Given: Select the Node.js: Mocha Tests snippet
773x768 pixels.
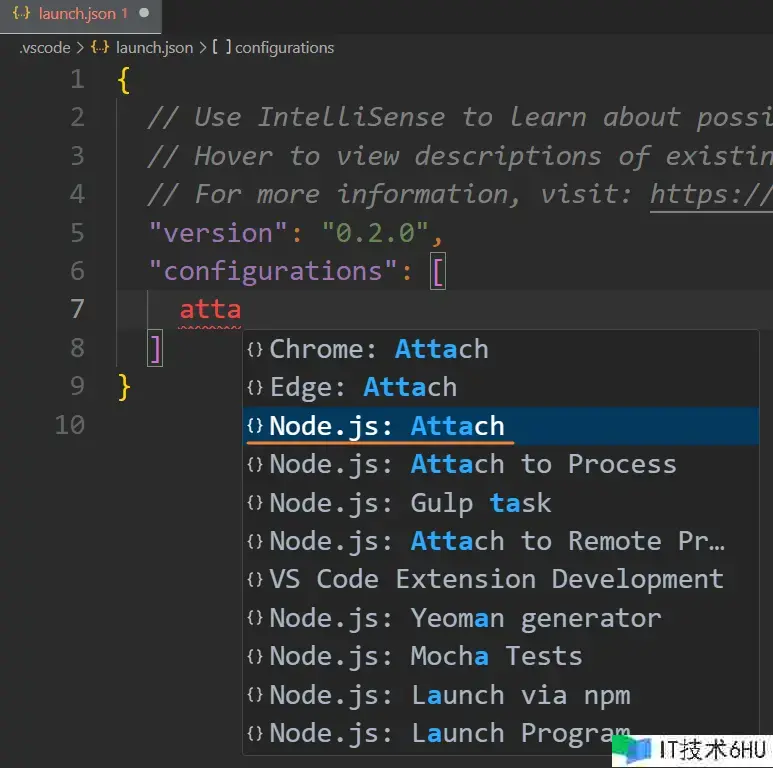Looking at the screenshot, I should [426, 657].
